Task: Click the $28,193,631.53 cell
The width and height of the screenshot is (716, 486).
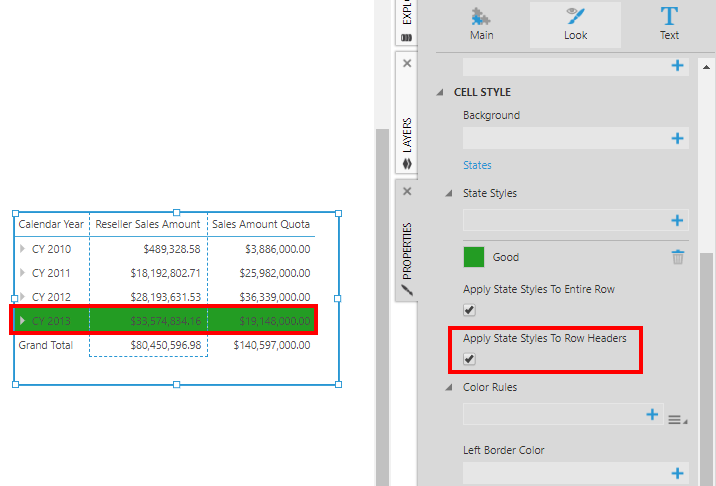Action: point(165,297)
